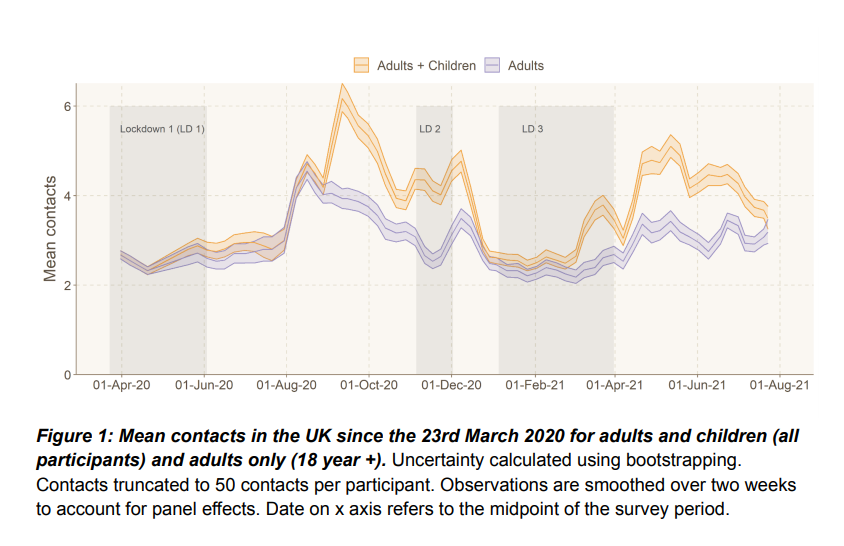The height and width of the screenshot is (546, 844).
Task: Select the 'Adults + Children' legend label
Action: pos(426,66)
